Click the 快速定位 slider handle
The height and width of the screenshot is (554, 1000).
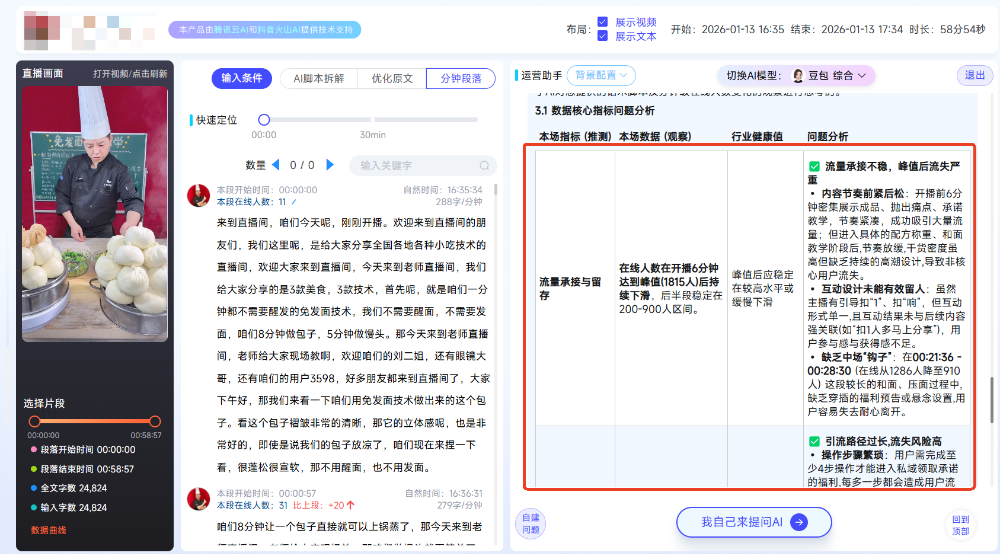(264, 119)
